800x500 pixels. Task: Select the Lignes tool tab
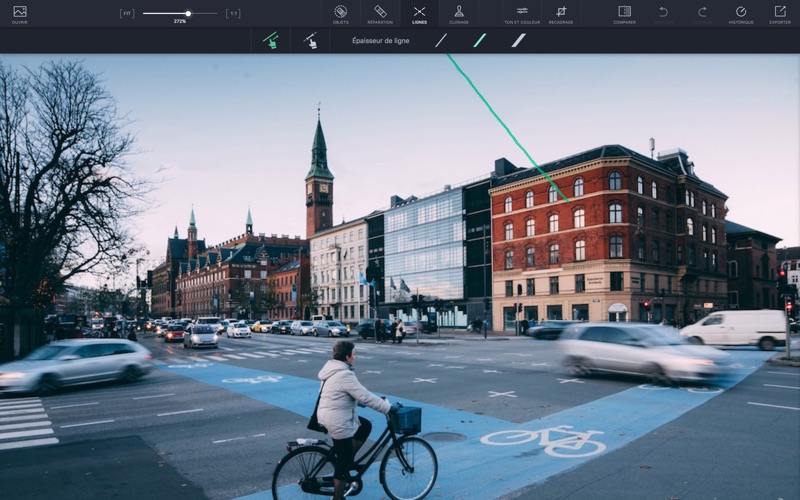419,13
